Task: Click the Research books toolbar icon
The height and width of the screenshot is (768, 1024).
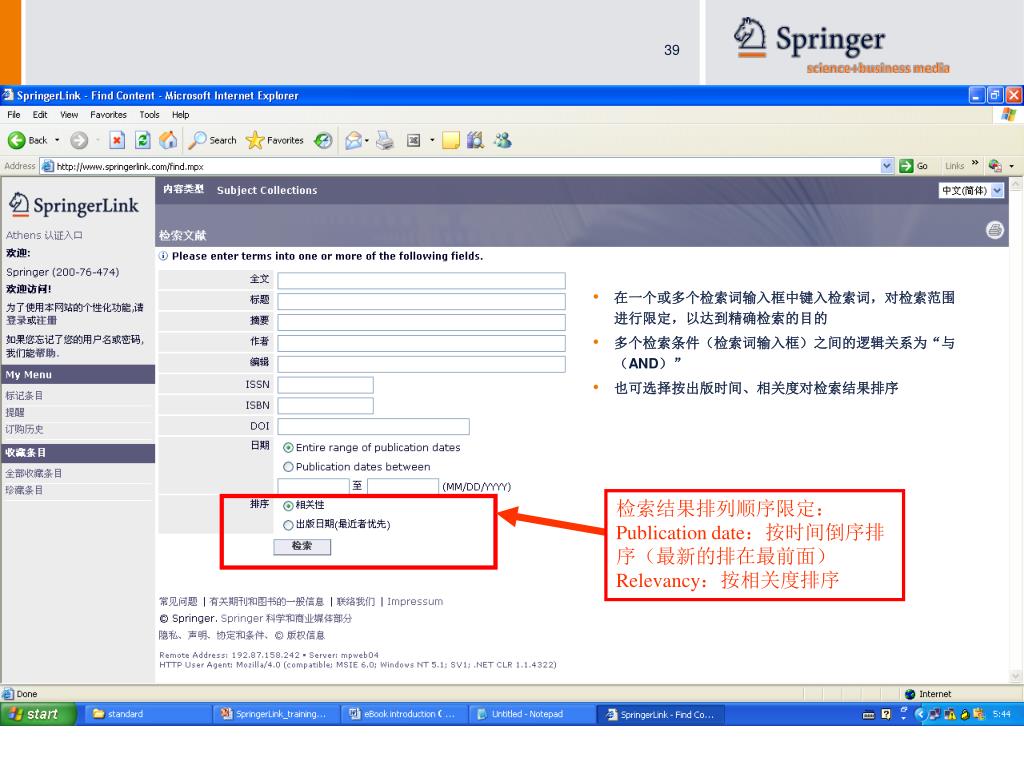Action: 475,140
